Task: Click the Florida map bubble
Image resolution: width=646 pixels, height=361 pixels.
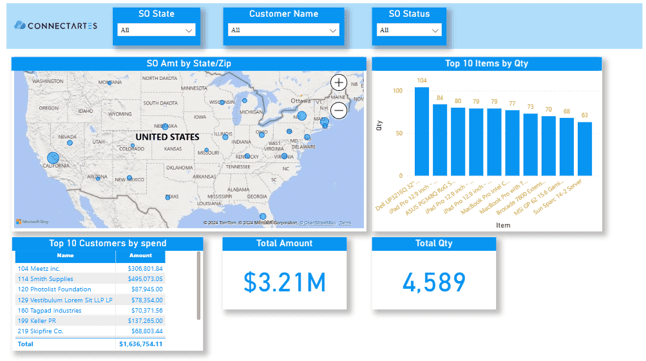Action: 262,216
